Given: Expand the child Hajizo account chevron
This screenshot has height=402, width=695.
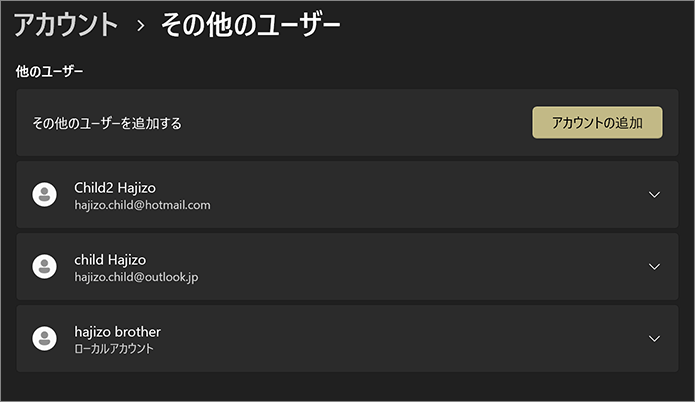Looking at the screenshot, I should (x=654, y=266).
